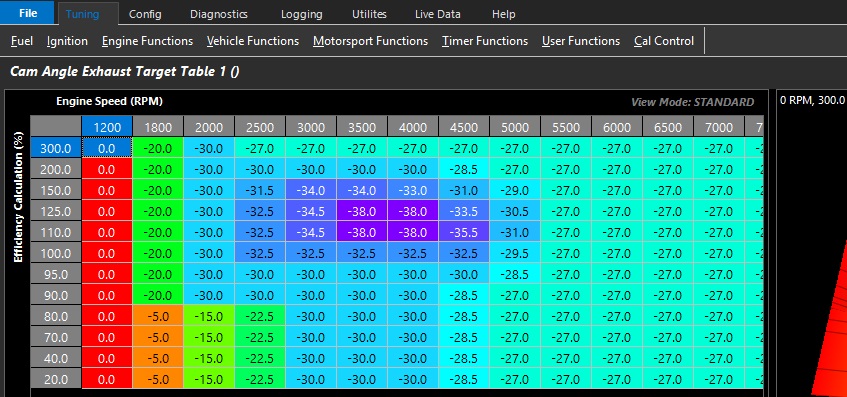The width and height of the screenshot is (847, 397).
Task: Open the Ignition submenu
Action: click(67, 41)
